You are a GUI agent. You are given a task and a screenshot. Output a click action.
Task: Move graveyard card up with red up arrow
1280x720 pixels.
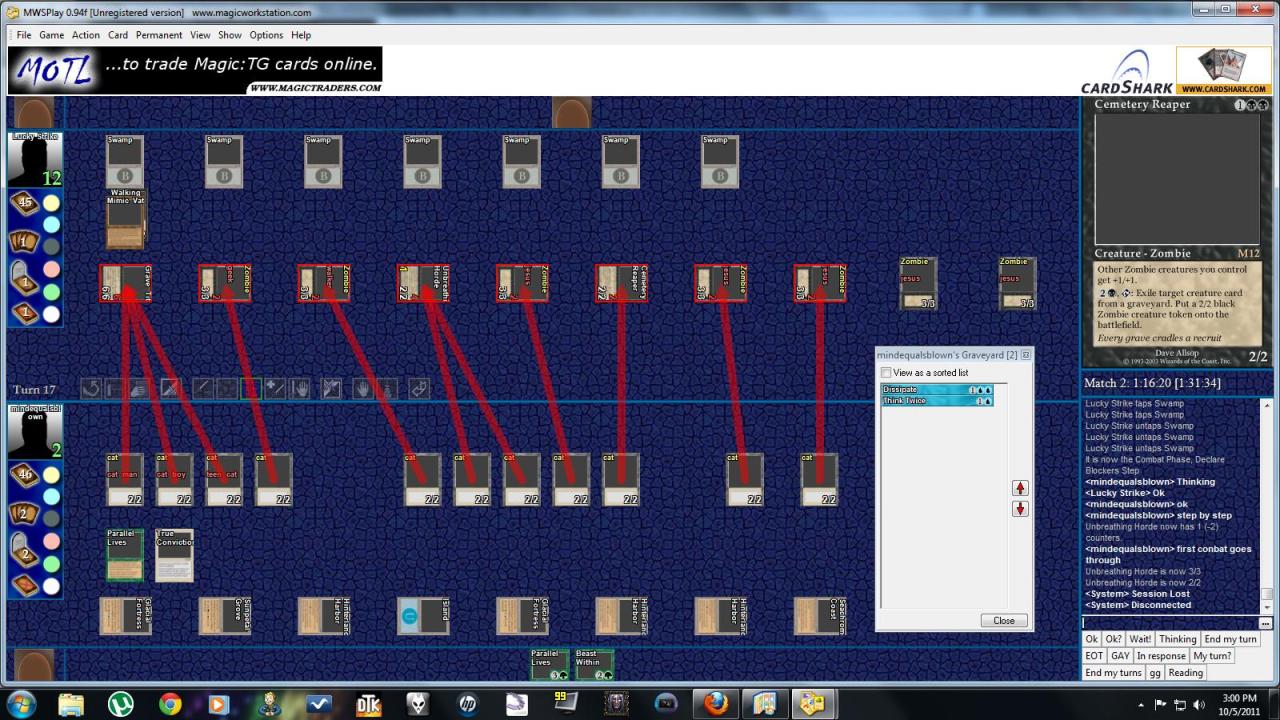point(1020,488)
